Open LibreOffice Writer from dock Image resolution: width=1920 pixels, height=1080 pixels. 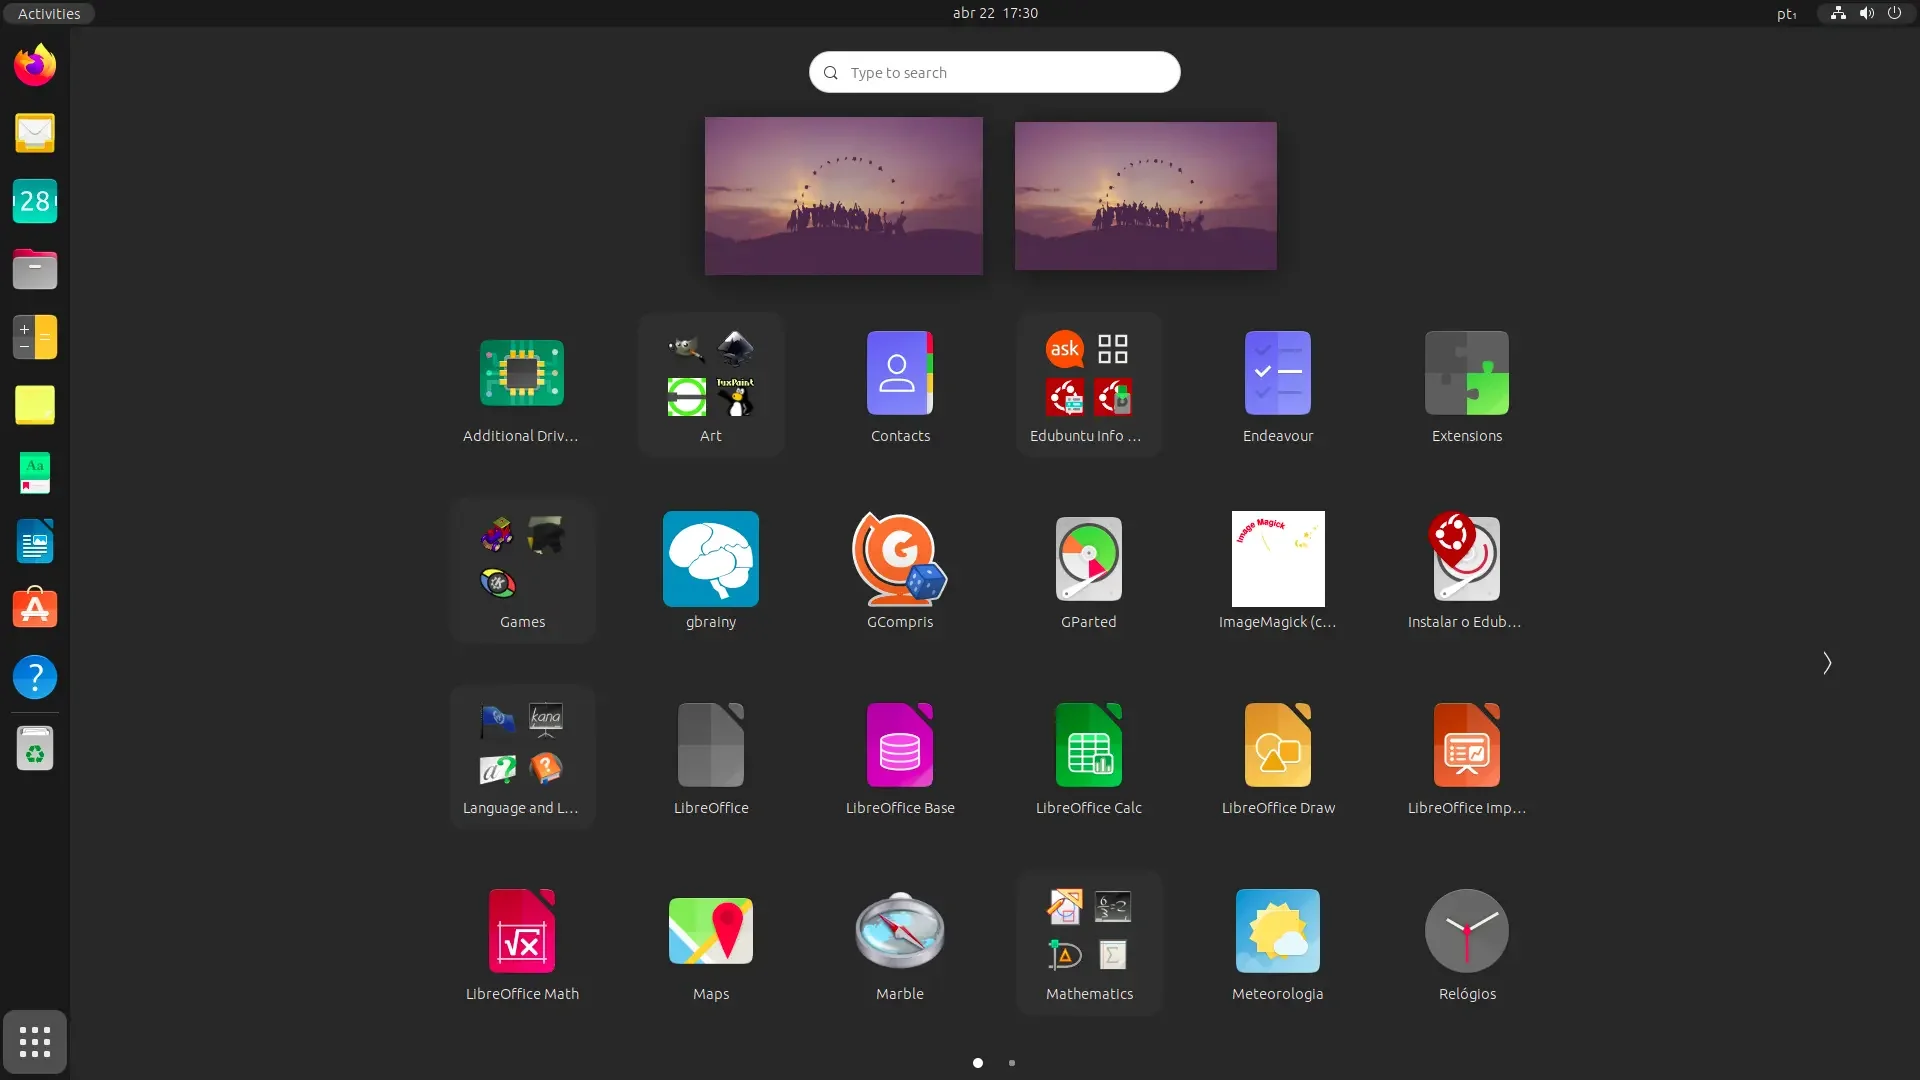35,541
